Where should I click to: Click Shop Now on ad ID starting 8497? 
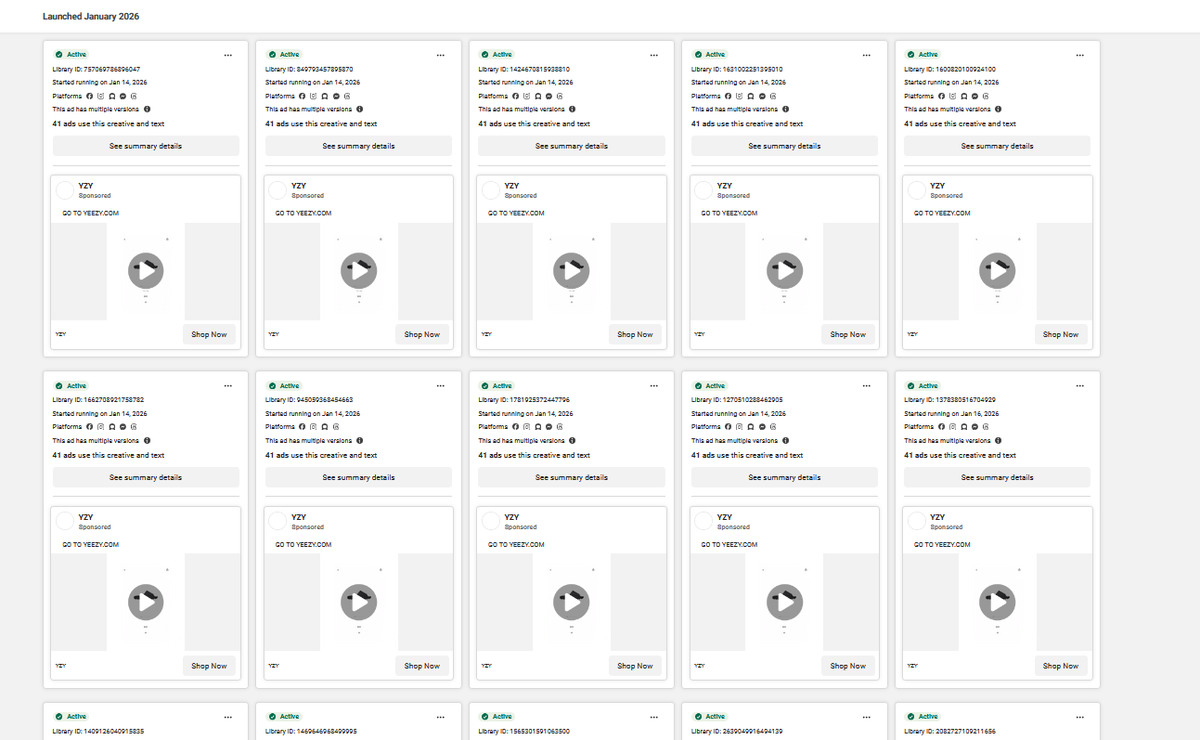pos(422,334)
